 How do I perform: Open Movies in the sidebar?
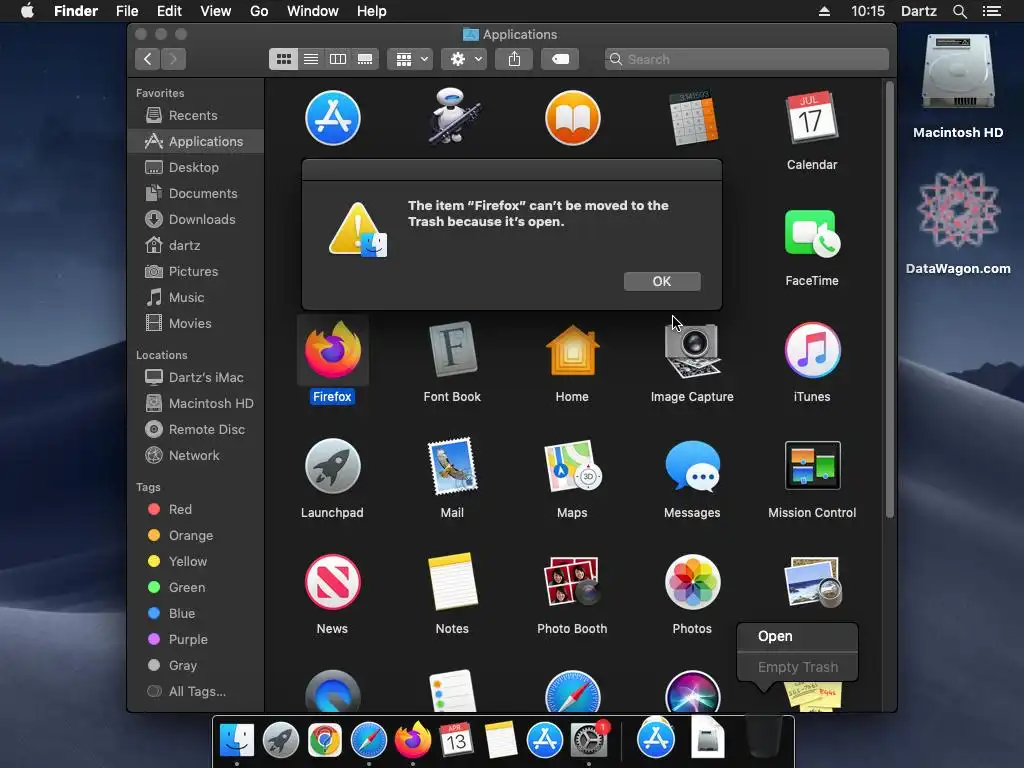pos(196,323)
